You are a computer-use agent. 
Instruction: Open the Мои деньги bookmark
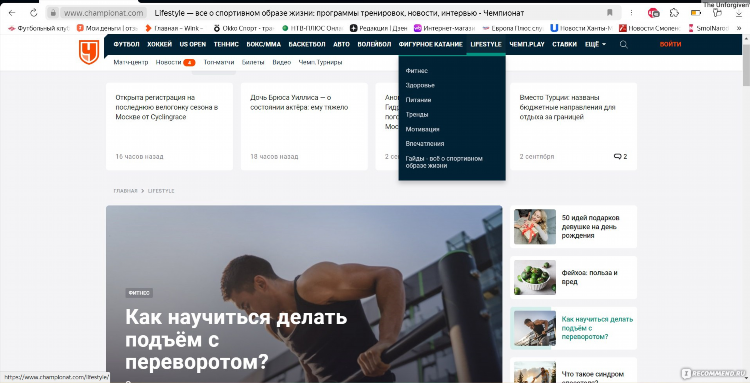pyautogui.click(x=107, y=28)
